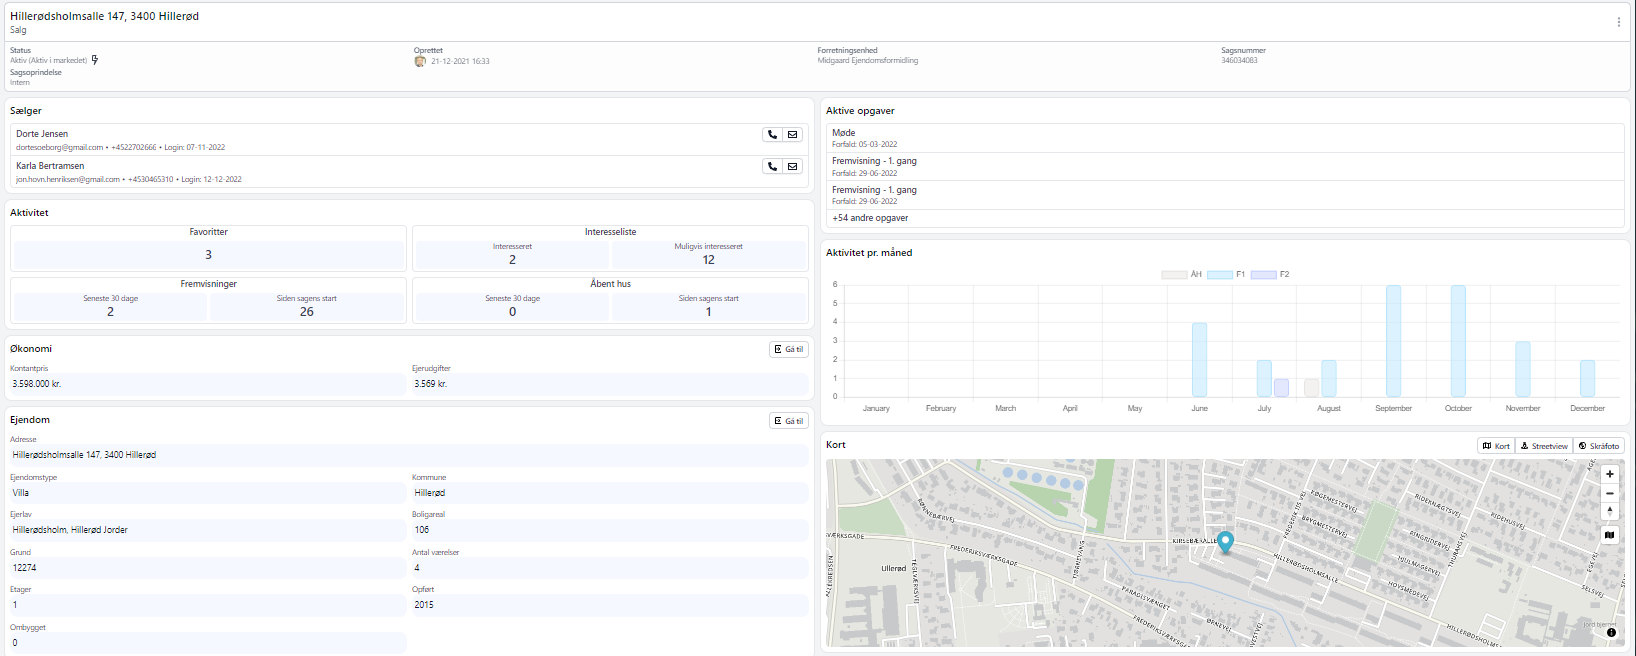Call seller Dorte Jensen via phone icon
This screenshot has height=656, width=1636.
point(772,135)
